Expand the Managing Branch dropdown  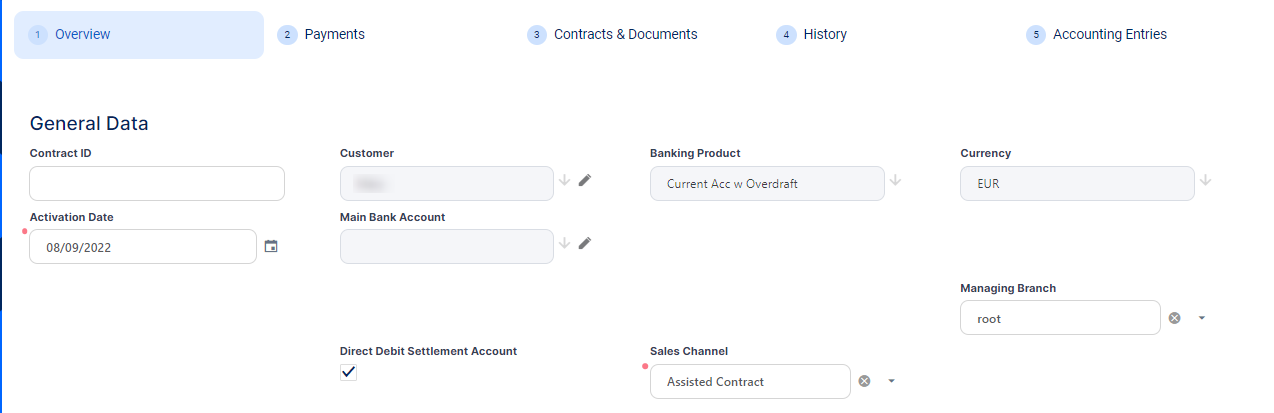1202,318
